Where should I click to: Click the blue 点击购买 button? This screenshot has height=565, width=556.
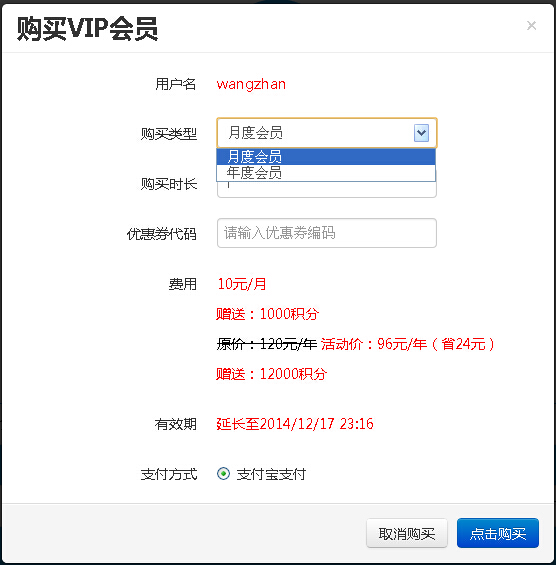498,533
